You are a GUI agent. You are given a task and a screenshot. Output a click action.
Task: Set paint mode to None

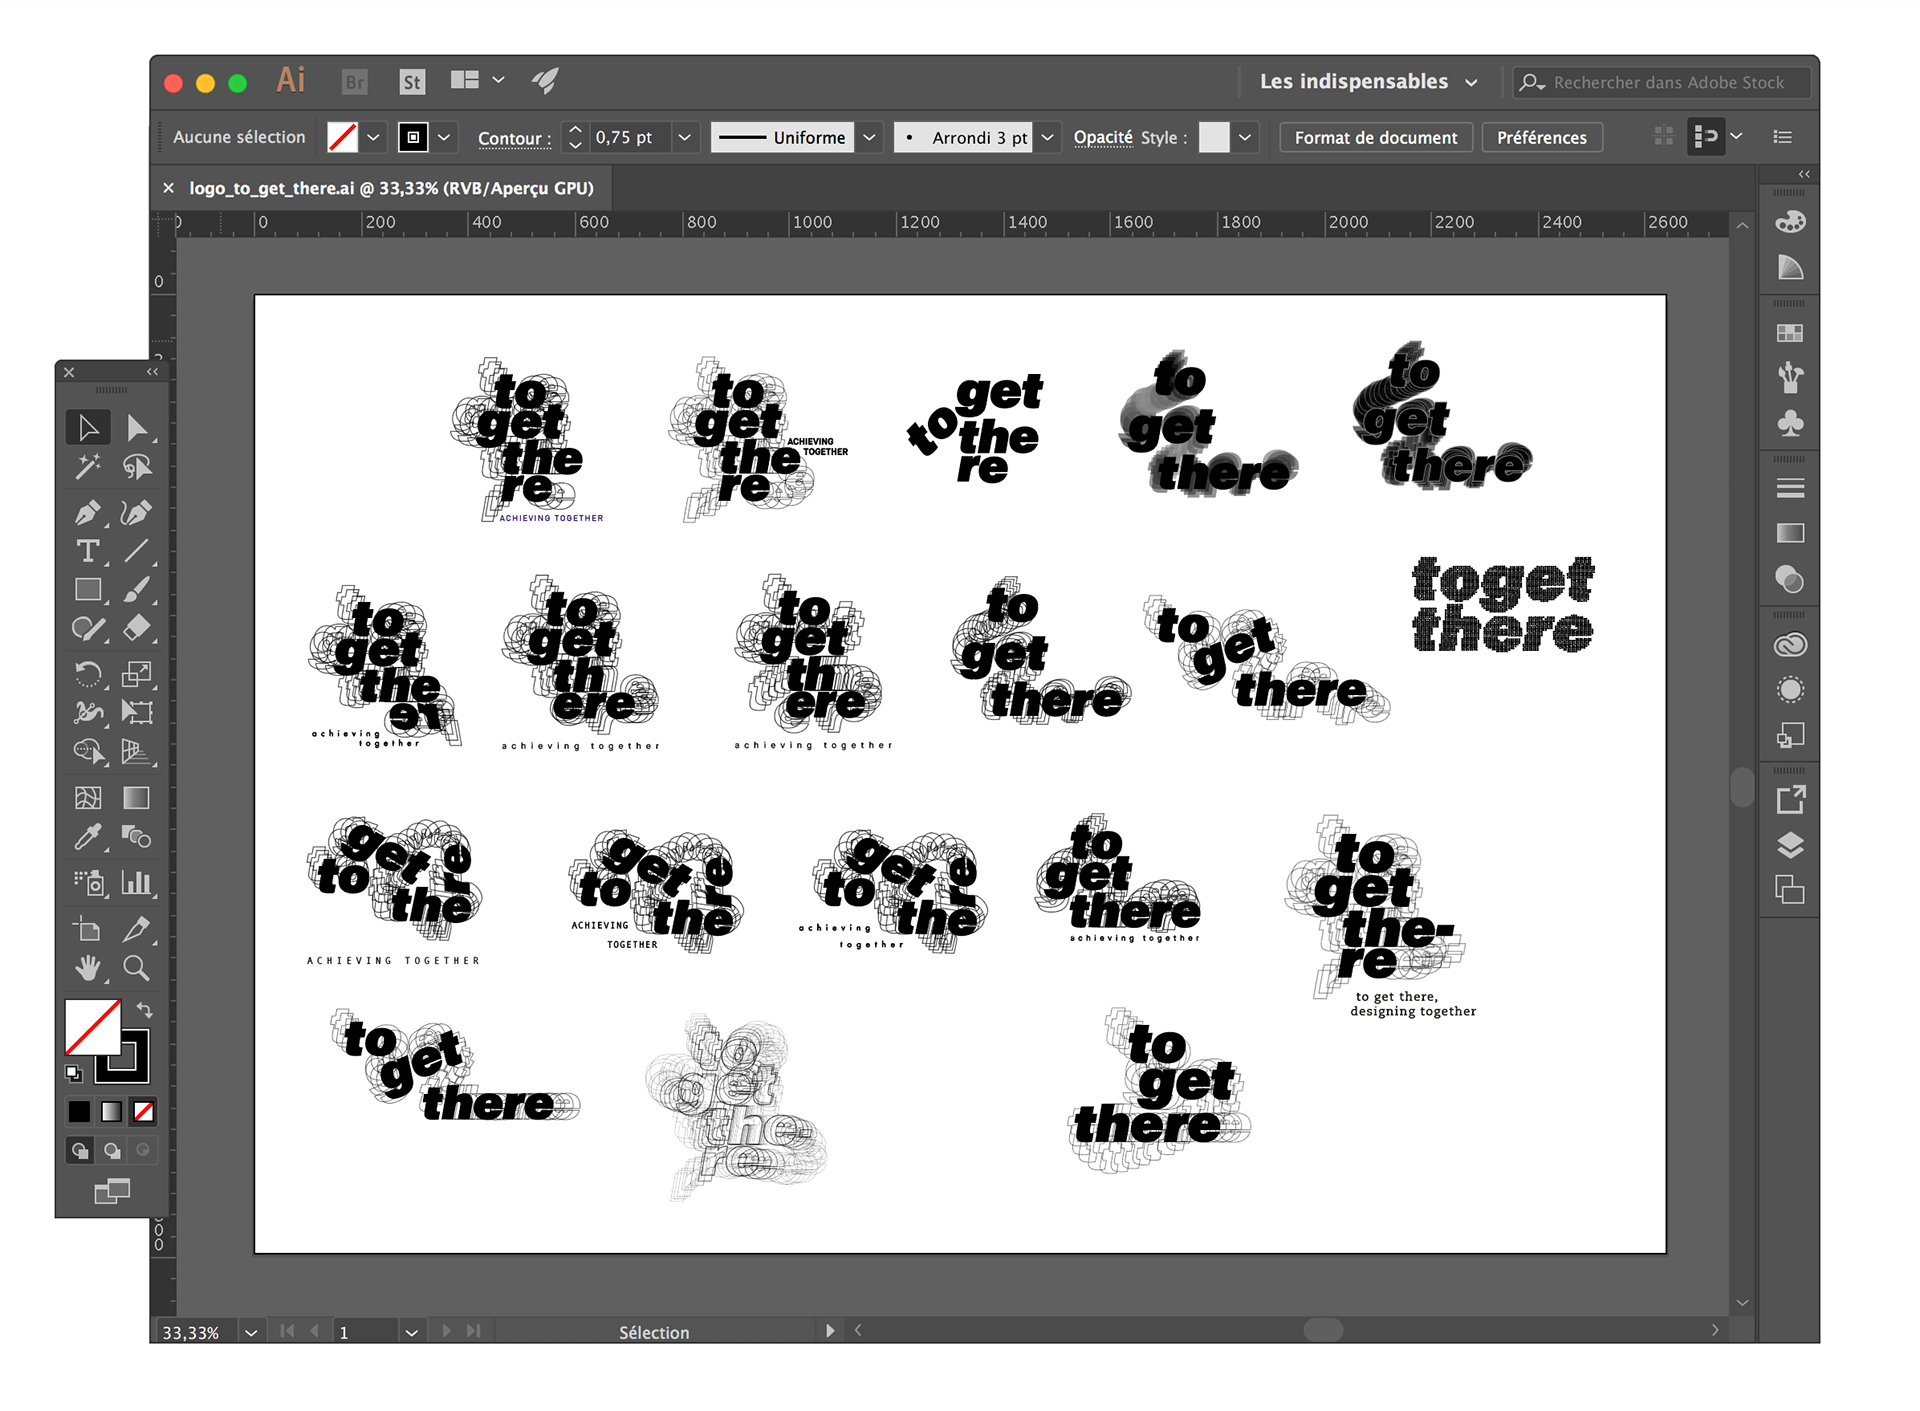pyautogui.click(x=143, y=1111)
